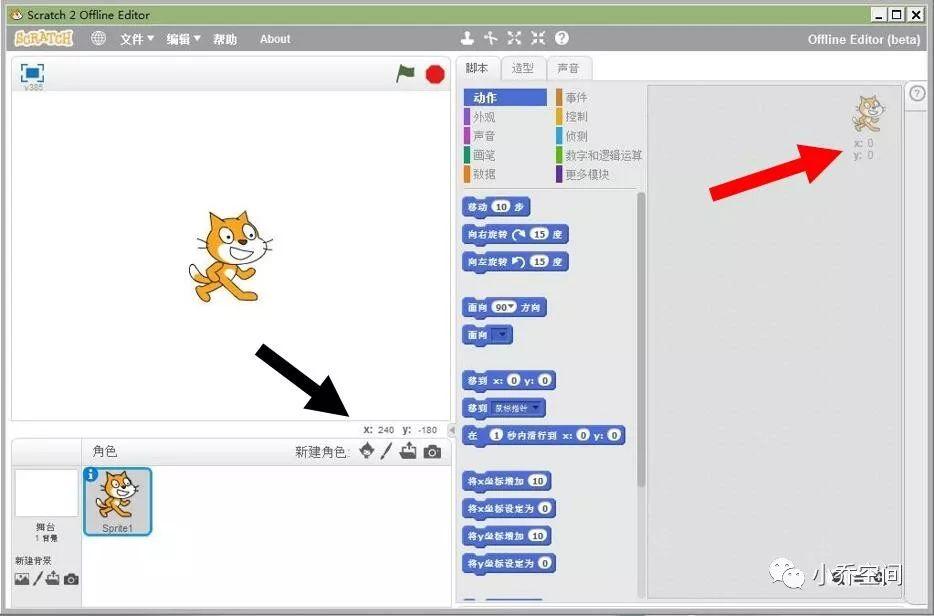934x616 pixels.
Task: Switch stage to full screen mode
Action: [32, 73]
